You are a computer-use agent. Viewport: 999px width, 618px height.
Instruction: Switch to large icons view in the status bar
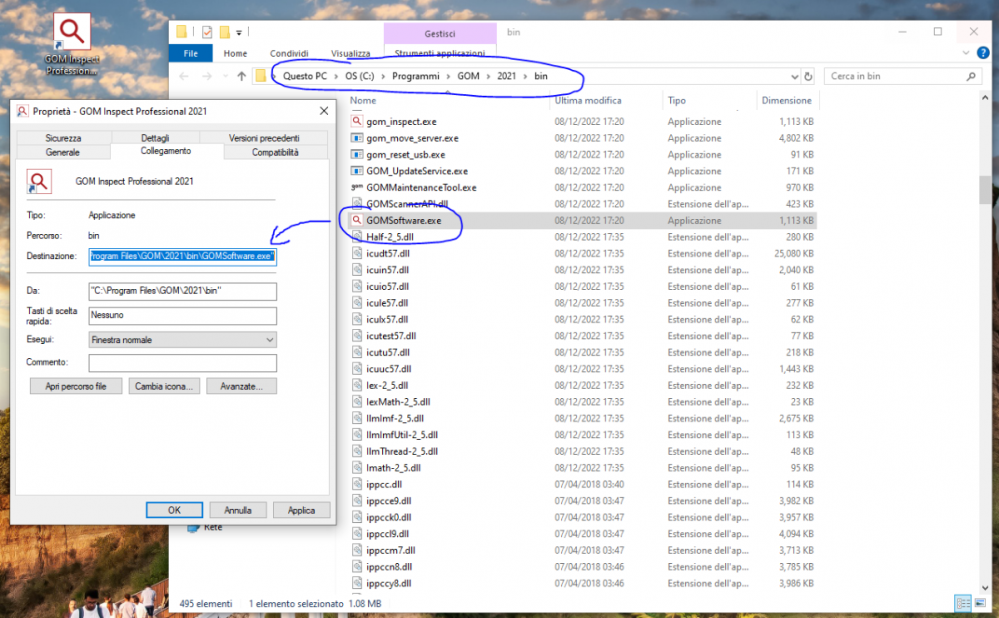[x=978, y=603]
